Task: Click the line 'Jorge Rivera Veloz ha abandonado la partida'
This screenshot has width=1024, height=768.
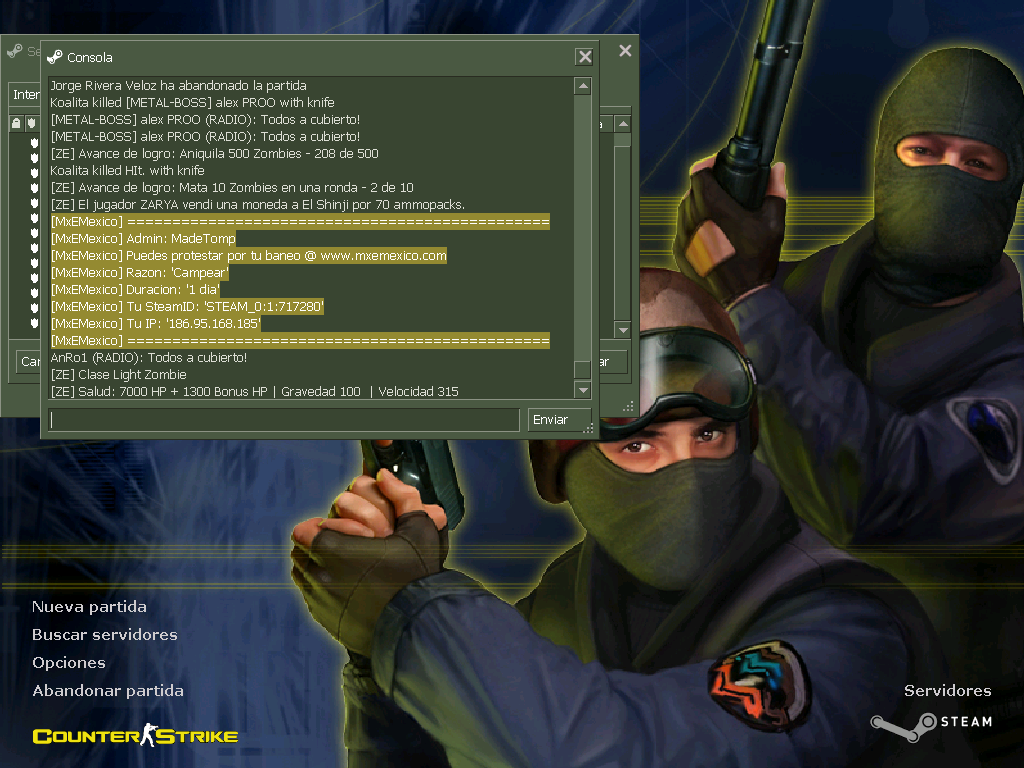Action: tap(178, 86)
